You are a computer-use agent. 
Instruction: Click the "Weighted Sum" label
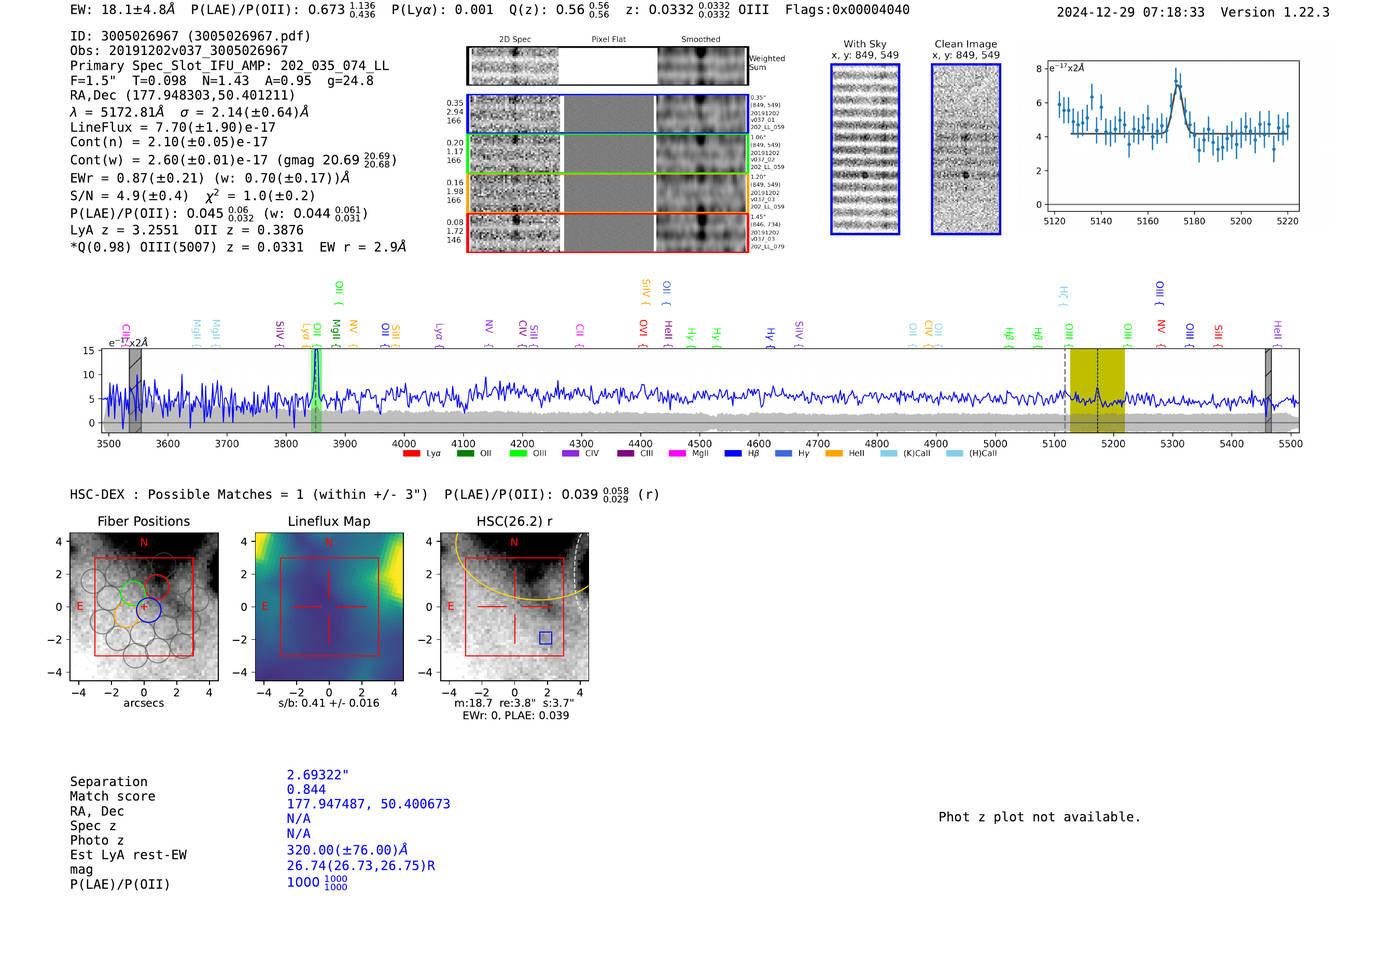pyautogui.click(x=767, y=63)
